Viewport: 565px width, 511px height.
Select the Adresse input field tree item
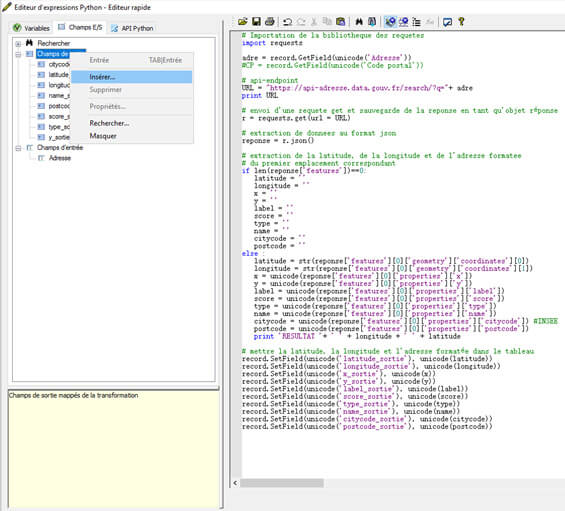pyautogui.click(x=60, y=158)
